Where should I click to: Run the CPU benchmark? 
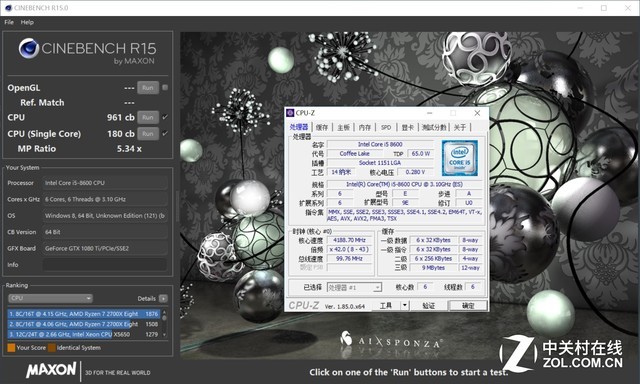[x=148, y=118]
